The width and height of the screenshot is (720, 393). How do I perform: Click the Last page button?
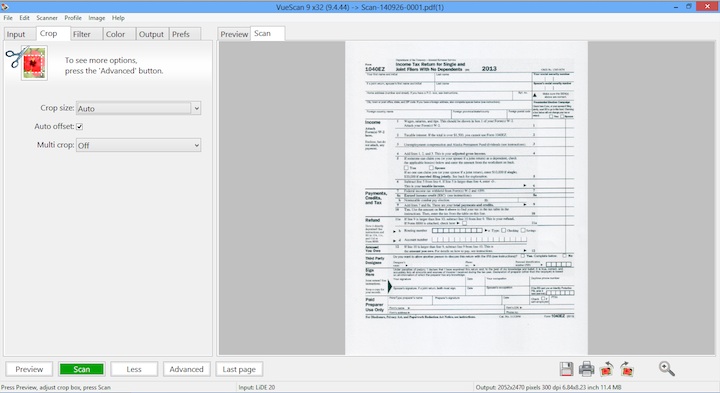[x=239, y=369]
